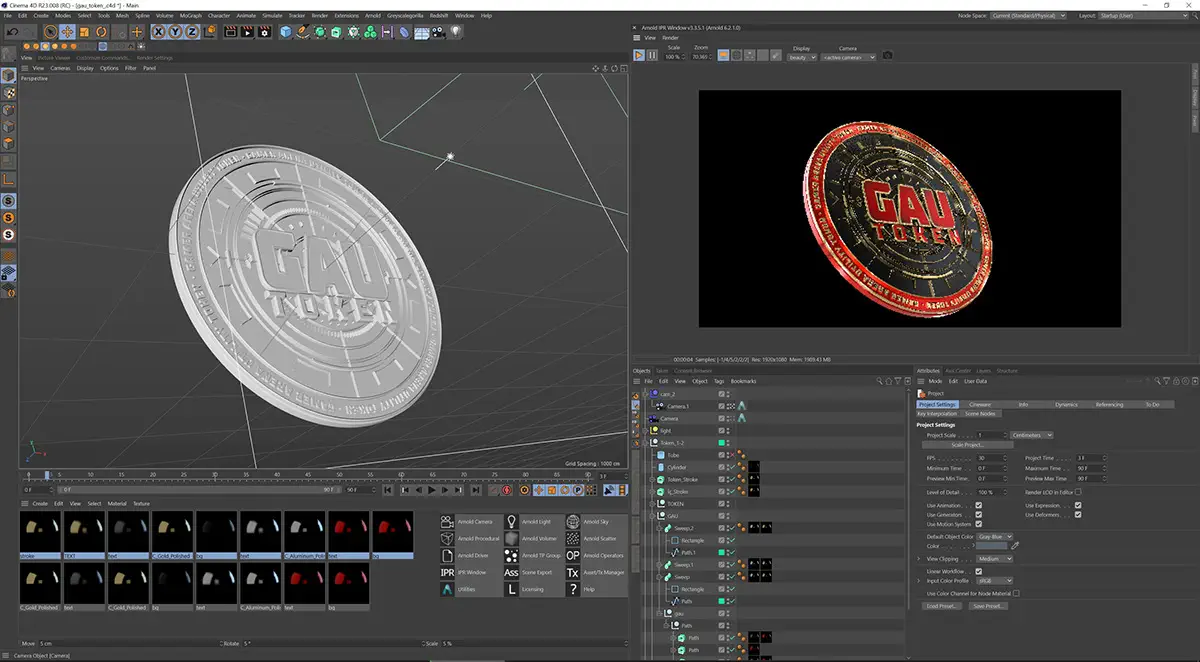Open the IPR active camera dropdown
The height and width of the screenshot is (662, 1200).
coord(849,57)
